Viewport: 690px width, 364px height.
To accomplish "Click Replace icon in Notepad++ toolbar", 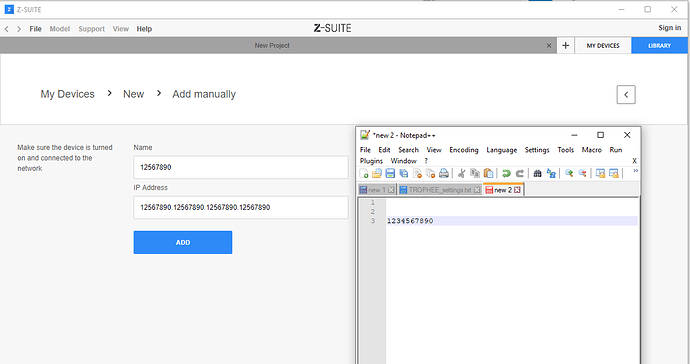I will (551, 173).
